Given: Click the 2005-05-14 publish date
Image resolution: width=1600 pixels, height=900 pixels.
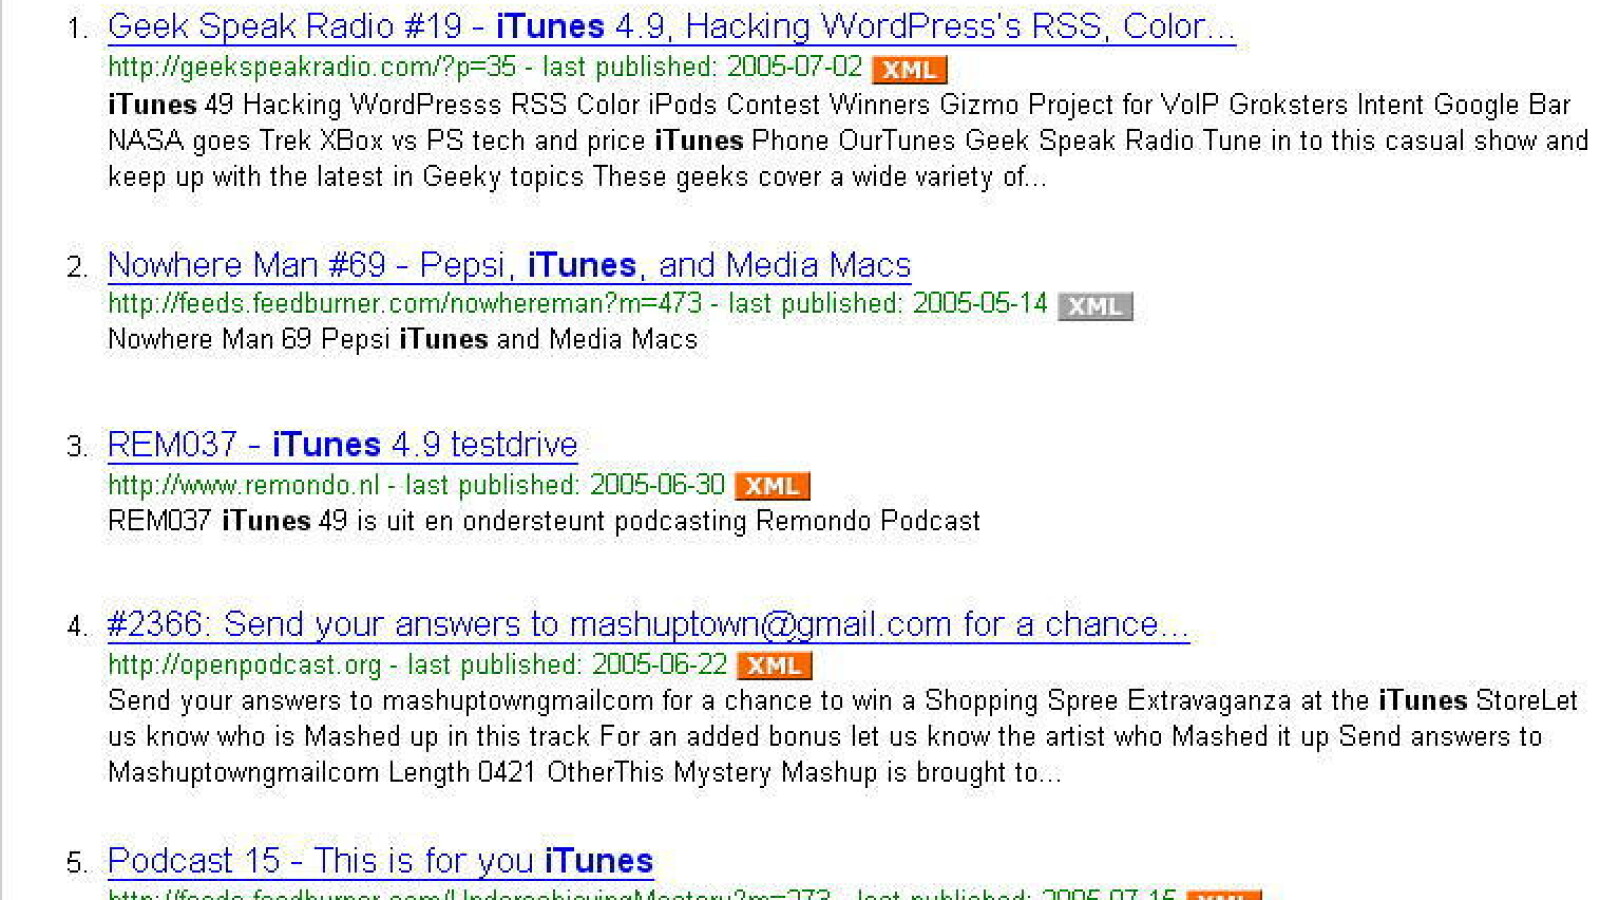Looking at the screenshot, I should point(980,305).
